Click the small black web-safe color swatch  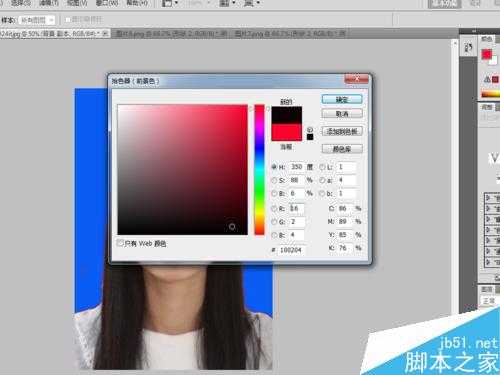pyautogui.click(x=310, y=137)
